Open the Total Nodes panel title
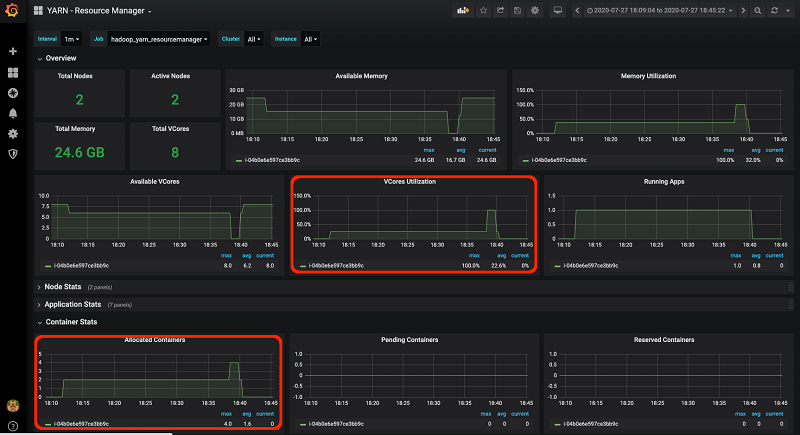 click(x=75, y=76)
